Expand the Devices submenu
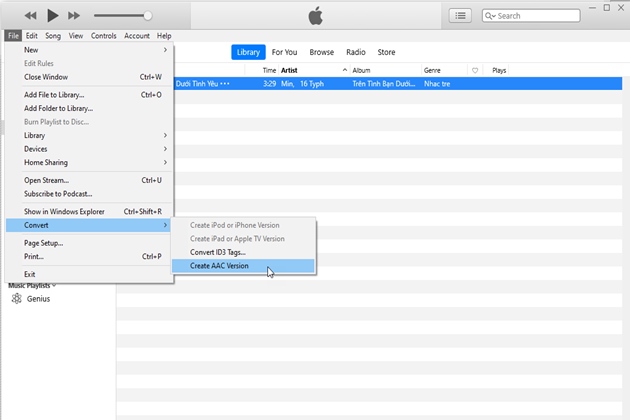630x420 pixels. tap(165, 149)
